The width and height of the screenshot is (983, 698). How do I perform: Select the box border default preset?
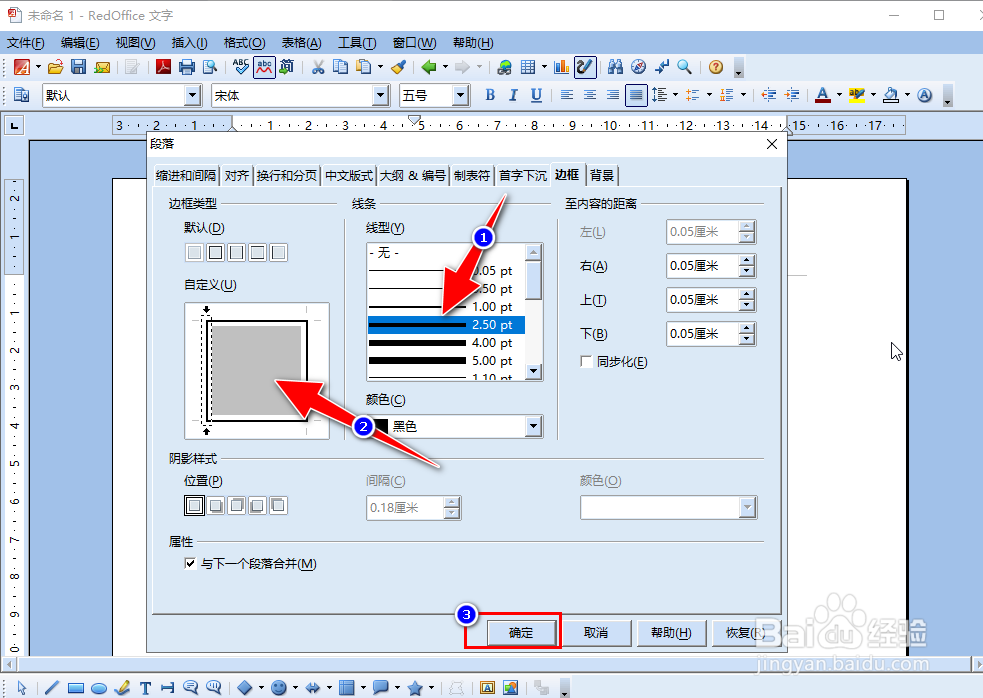[x=216, y=252]
